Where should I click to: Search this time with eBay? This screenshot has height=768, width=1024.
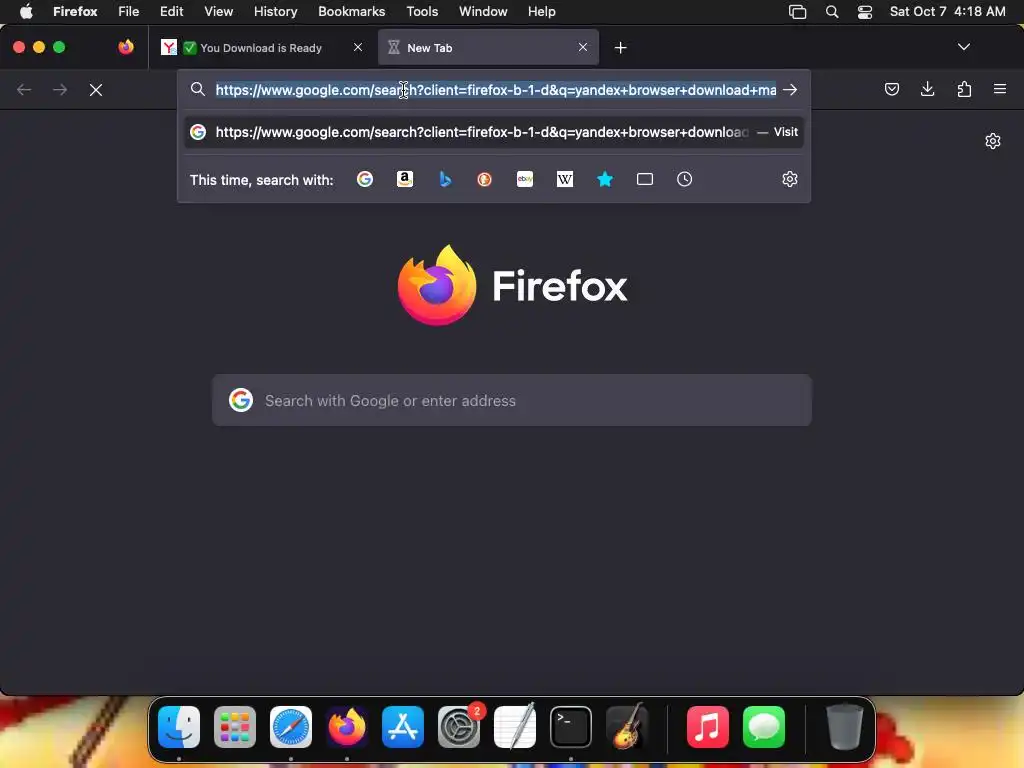525,179
